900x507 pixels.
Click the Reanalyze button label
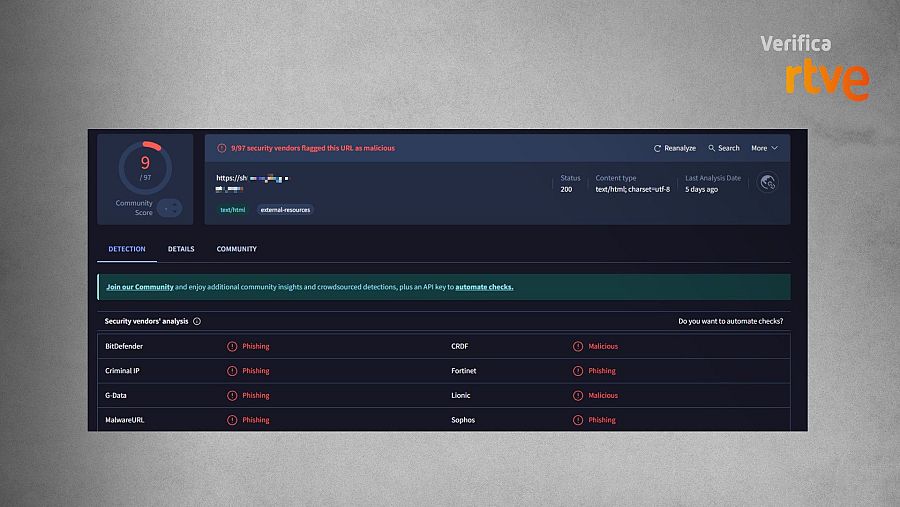[680, 148]
